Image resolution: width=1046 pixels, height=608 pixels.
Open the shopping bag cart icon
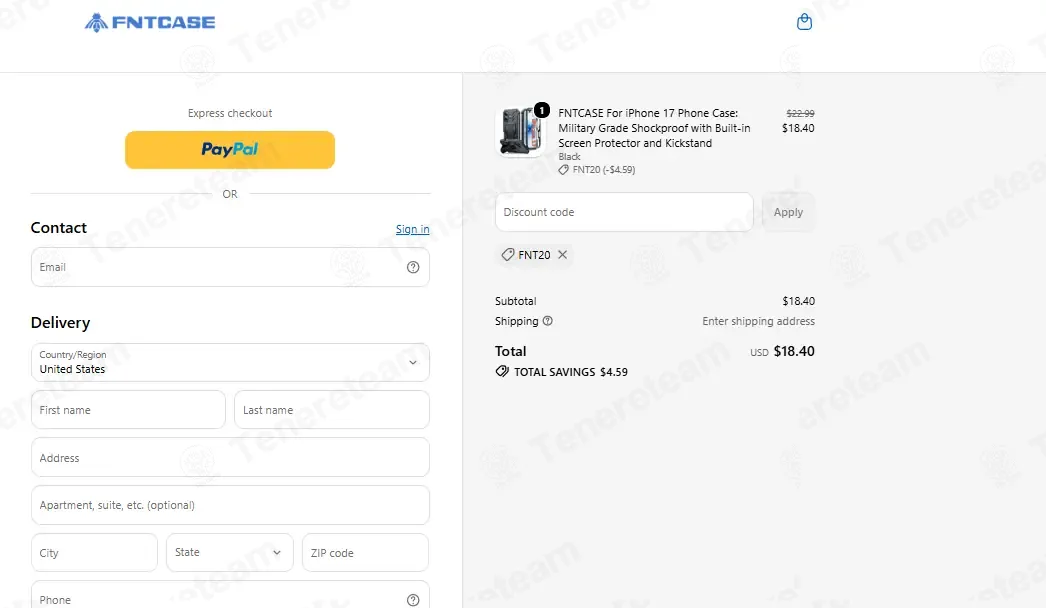pos(805,21)
